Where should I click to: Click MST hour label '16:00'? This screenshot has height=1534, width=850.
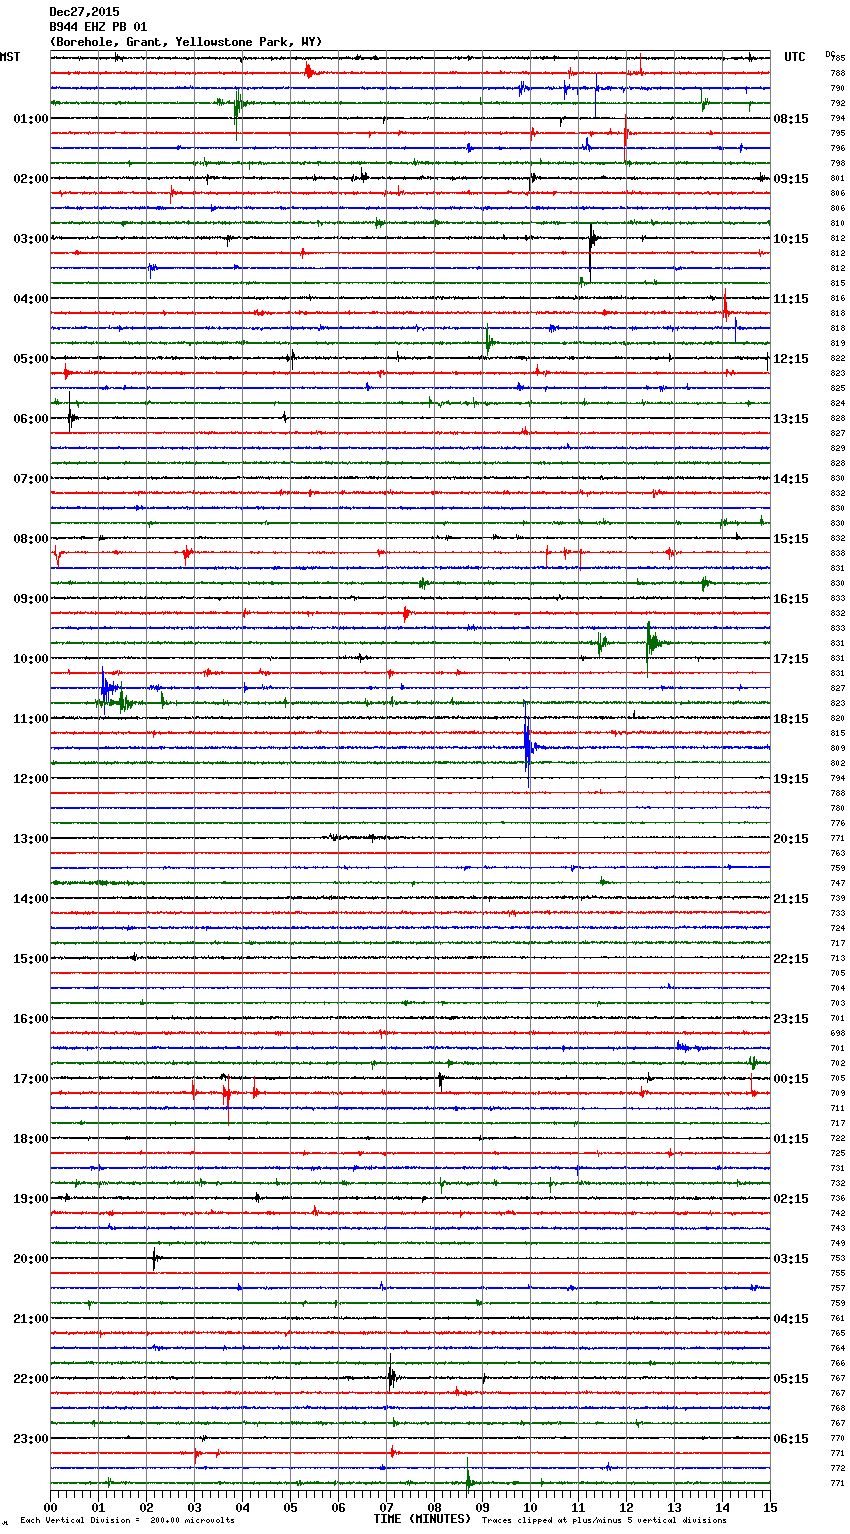tap(31, 1019)
